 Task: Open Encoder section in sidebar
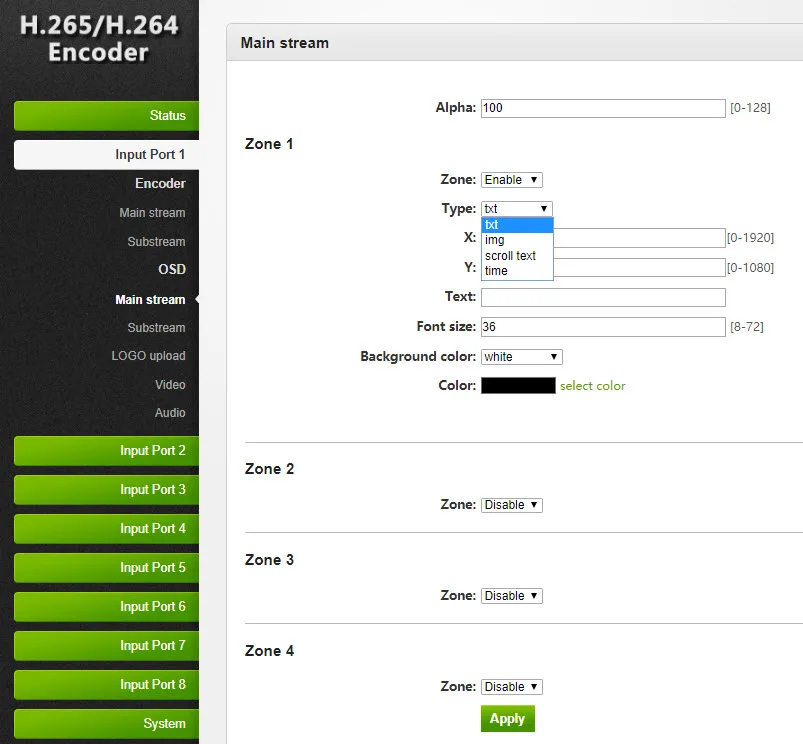point(160,183)
